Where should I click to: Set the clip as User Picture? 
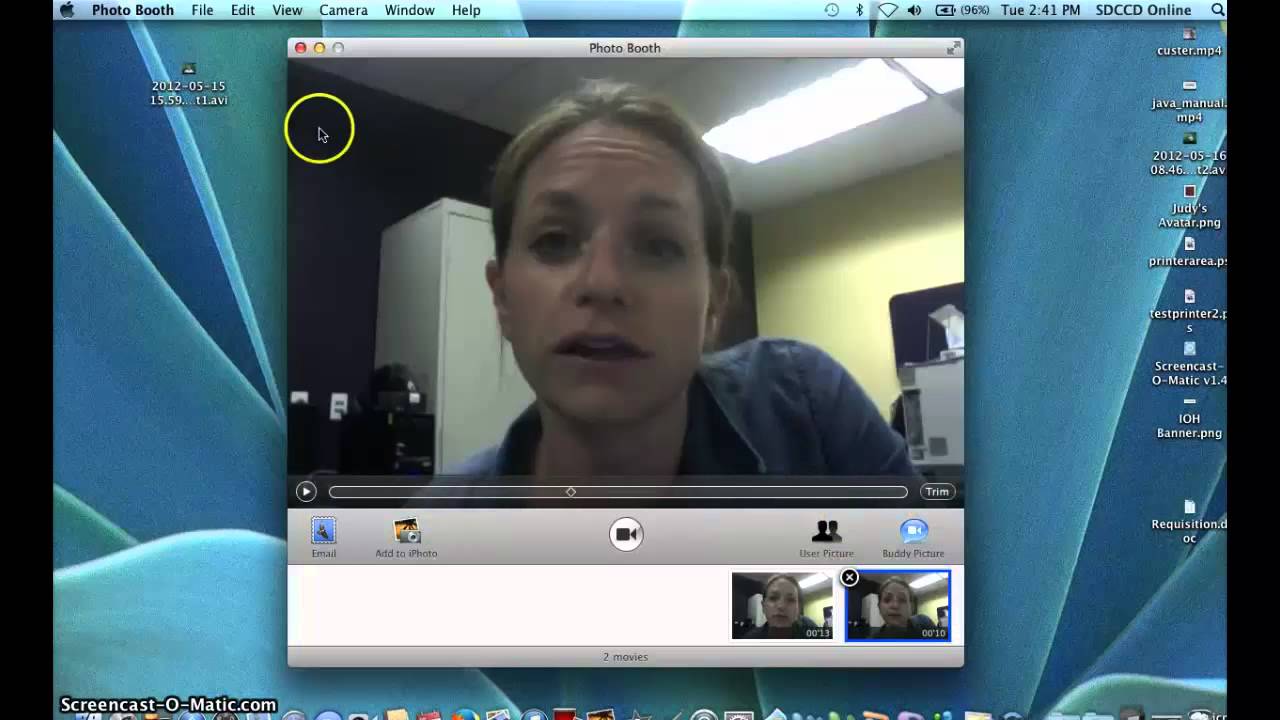pyautogui.click(x=826, y=537)
